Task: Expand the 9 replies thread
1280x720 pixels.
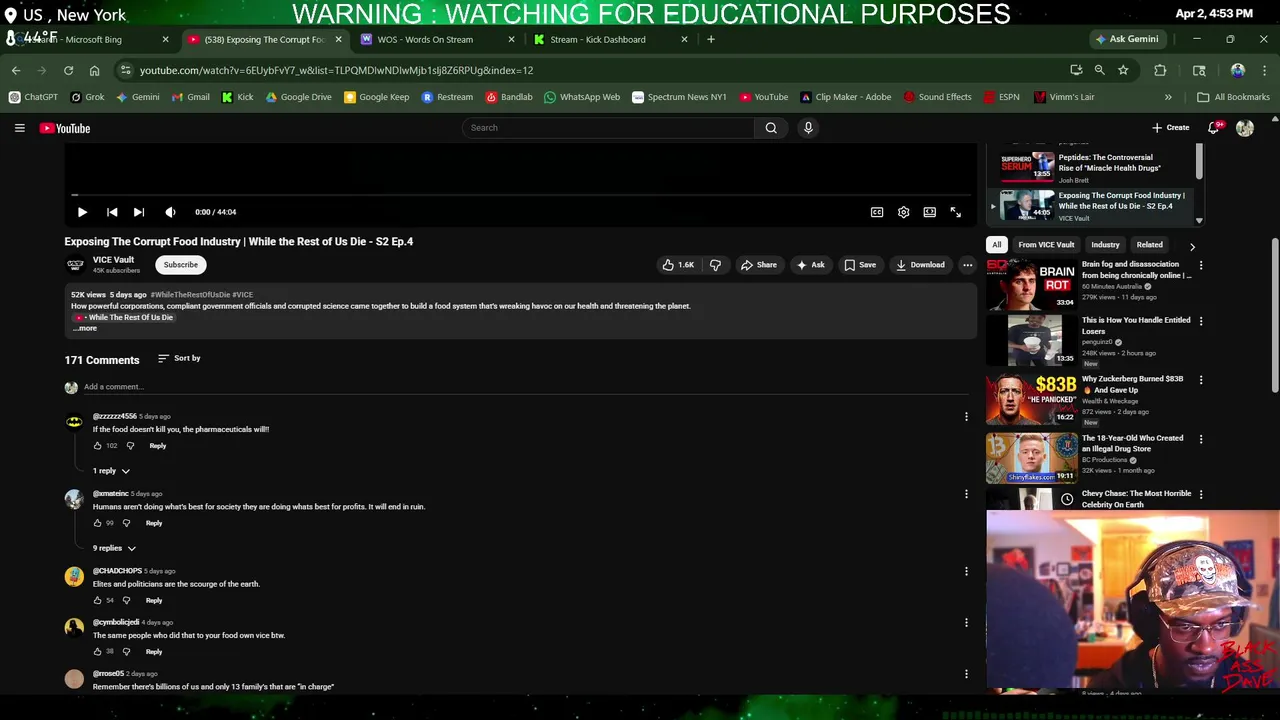Action: (x=114, y=548)
